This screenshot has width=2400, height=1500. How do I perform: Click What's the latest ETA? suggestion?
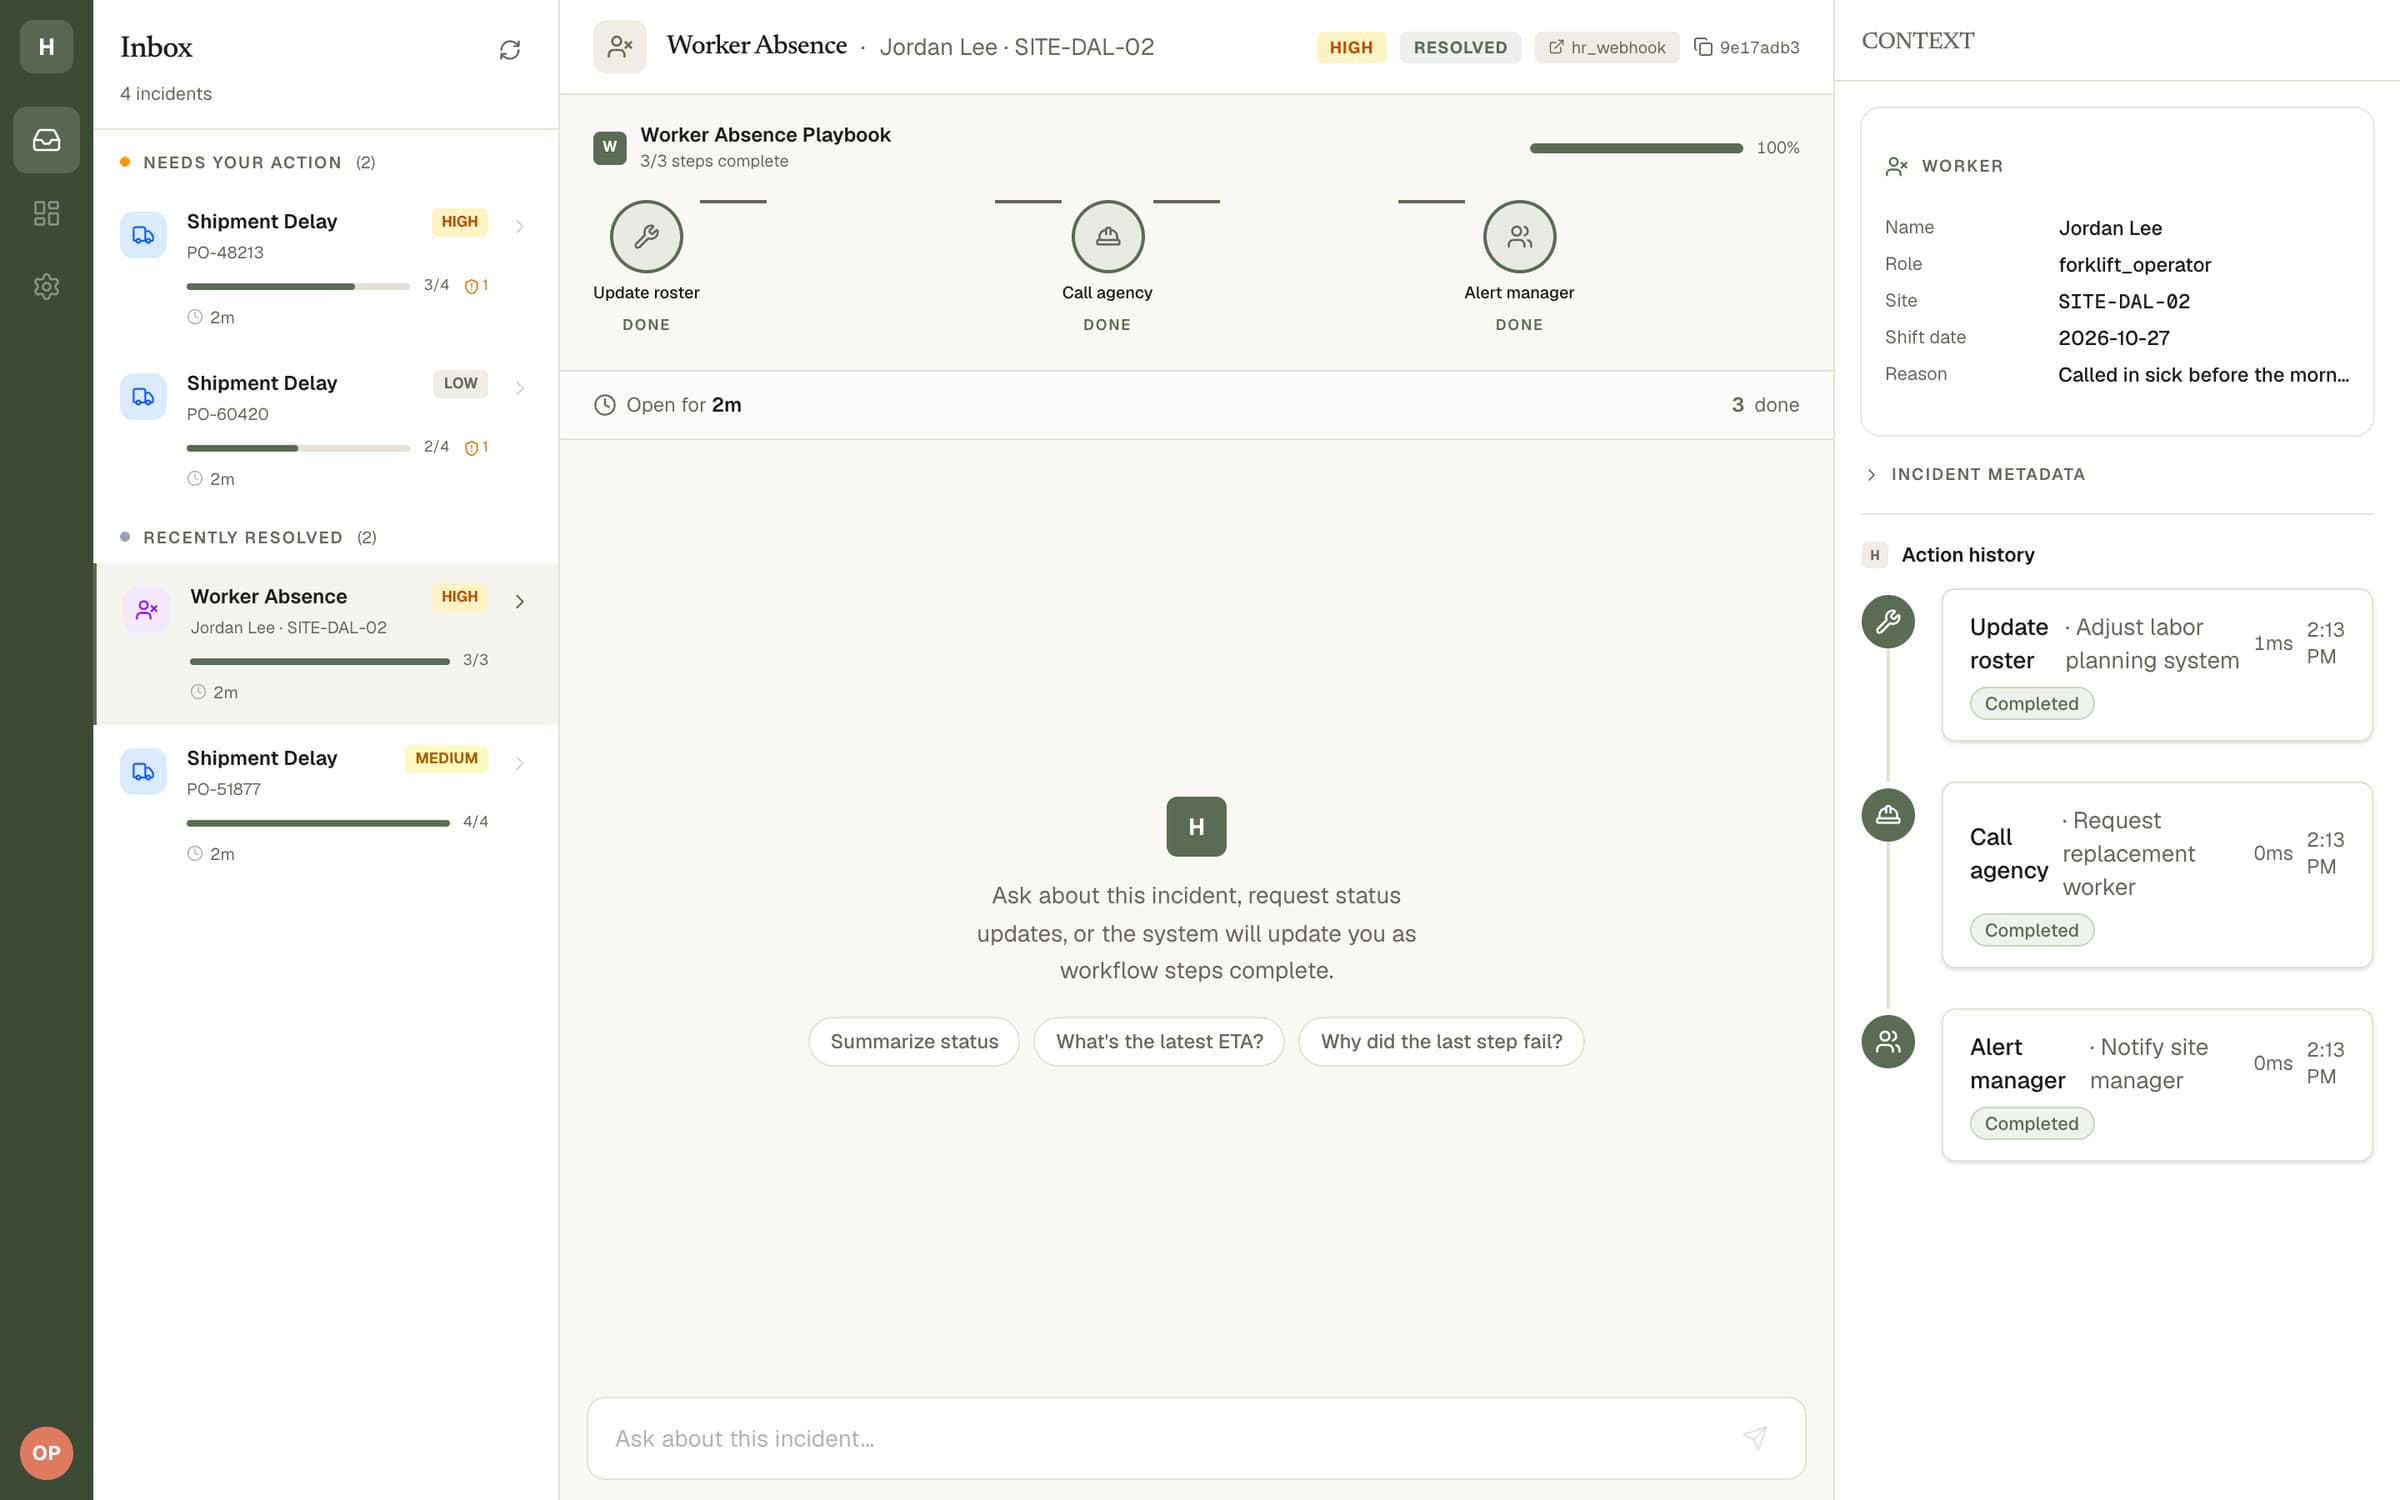(1159, 1042)
